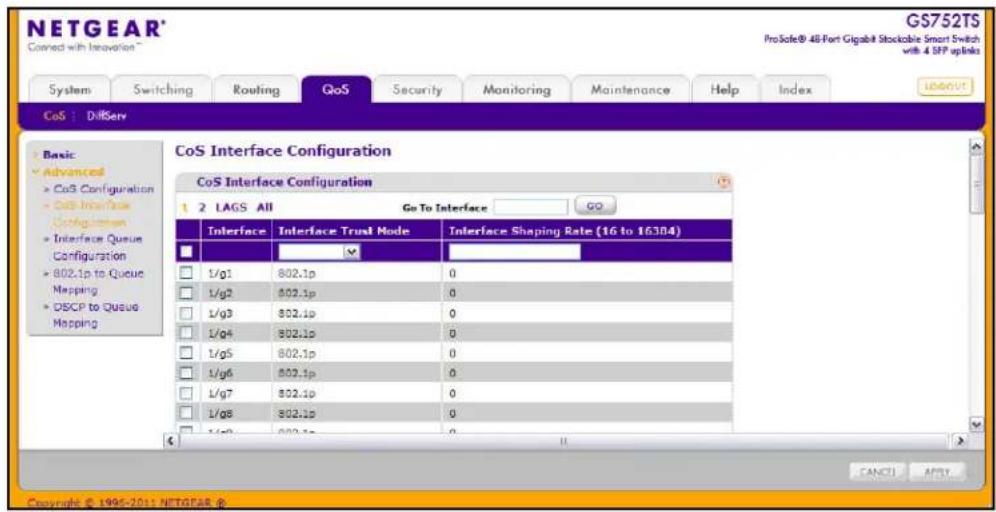Click the horizontal scrollbar left arrow

[169, 440]
